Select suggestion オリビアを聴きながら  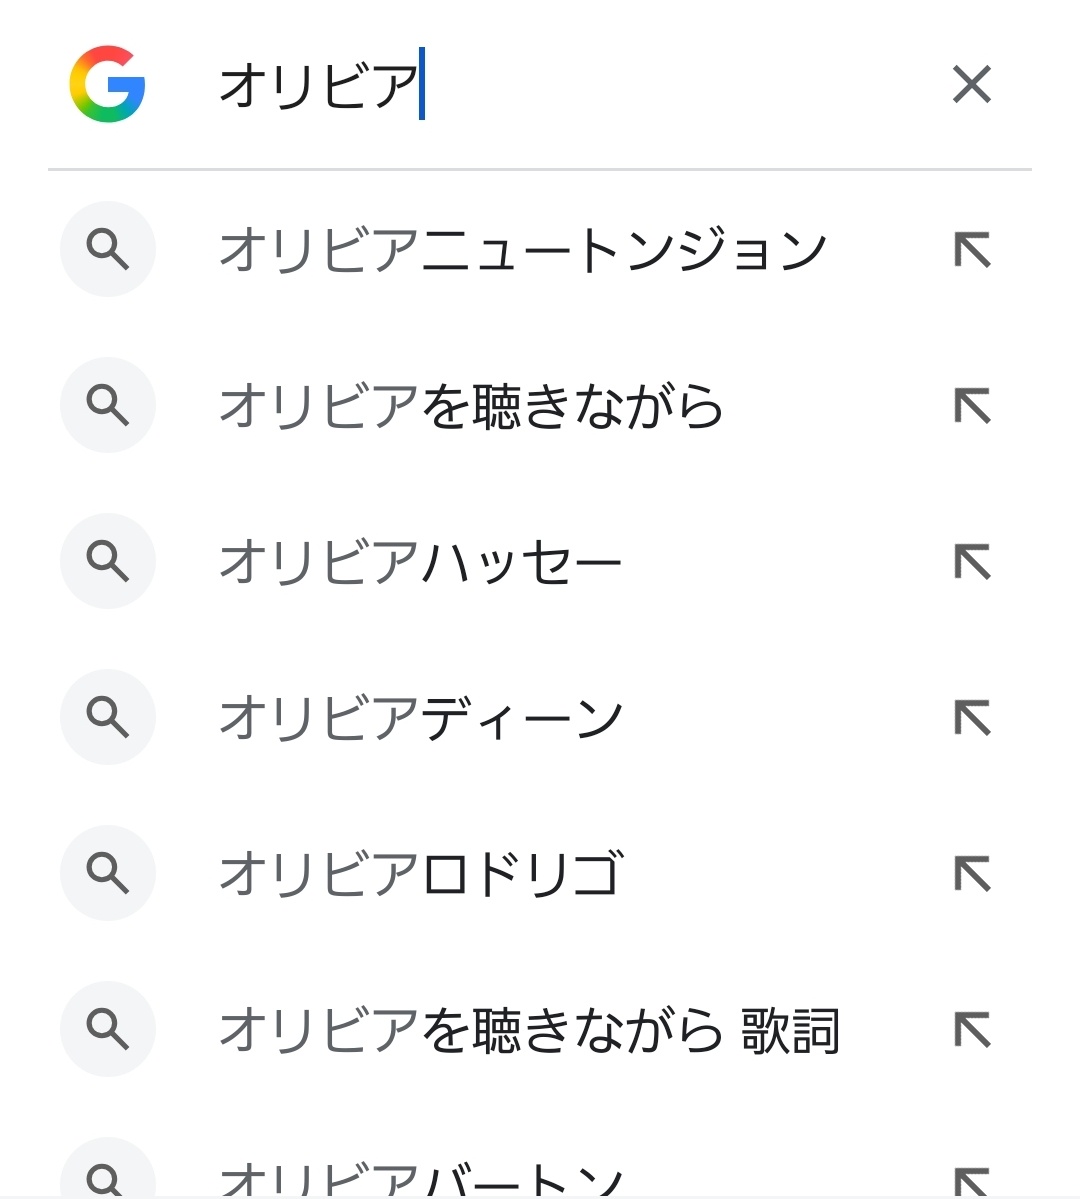tap(470, 406)
